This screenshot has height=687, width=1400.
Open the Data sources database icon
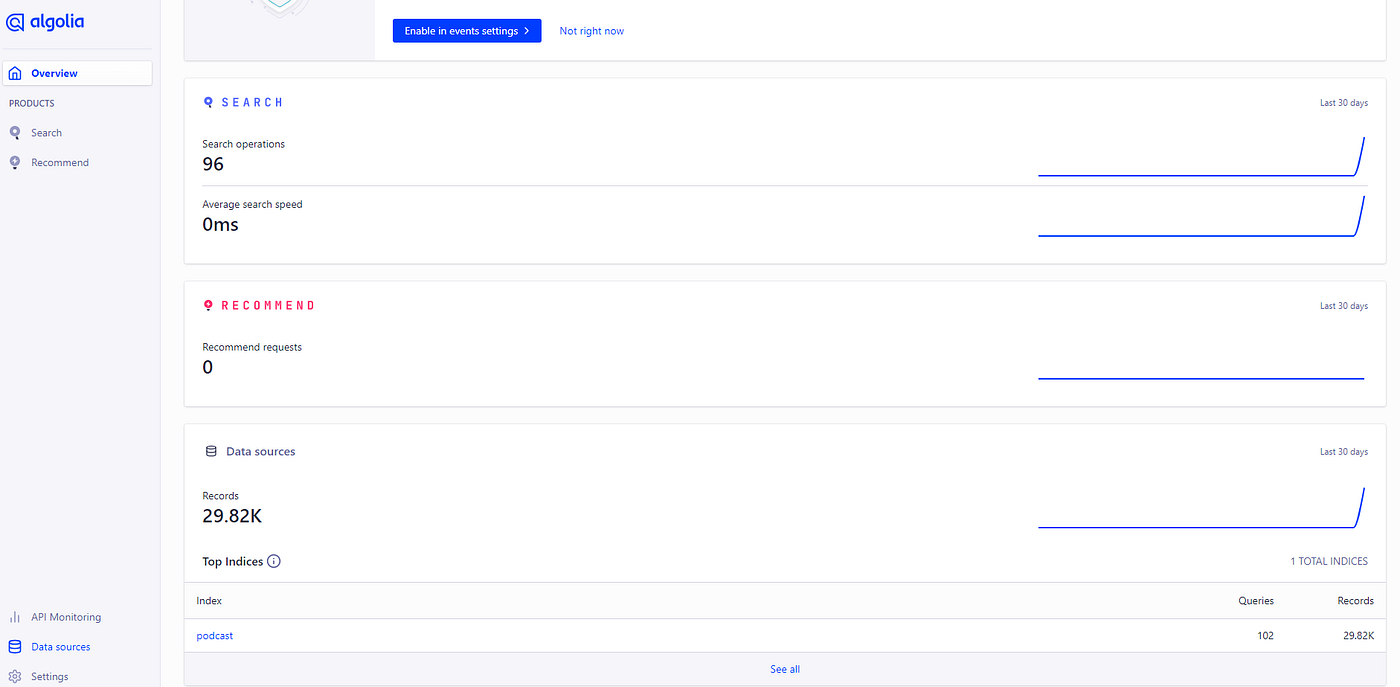click(x=15, y=647)
